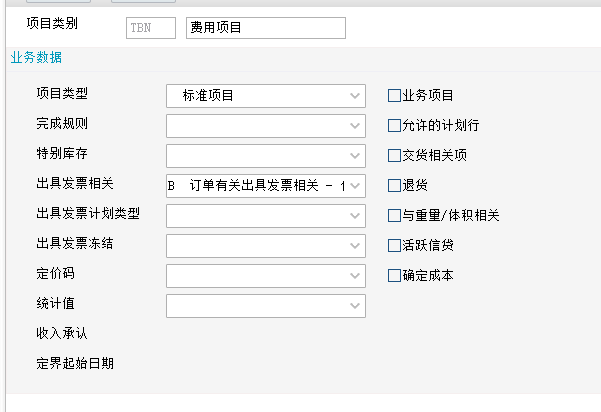Open the 特别库存 dropdown list
601x412 pixels.
(266, 156)
